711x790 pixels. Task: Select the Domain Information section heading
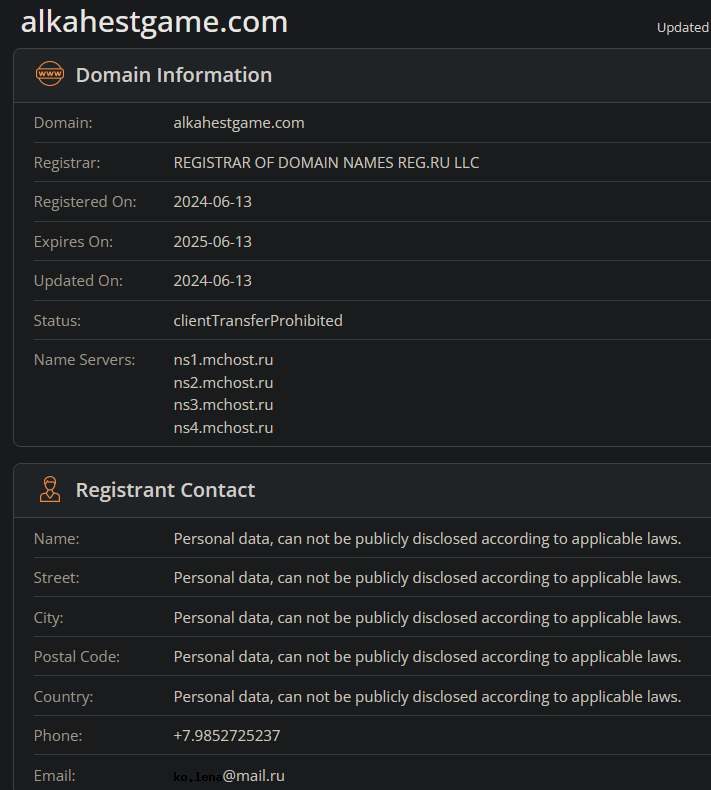[173, 75]
